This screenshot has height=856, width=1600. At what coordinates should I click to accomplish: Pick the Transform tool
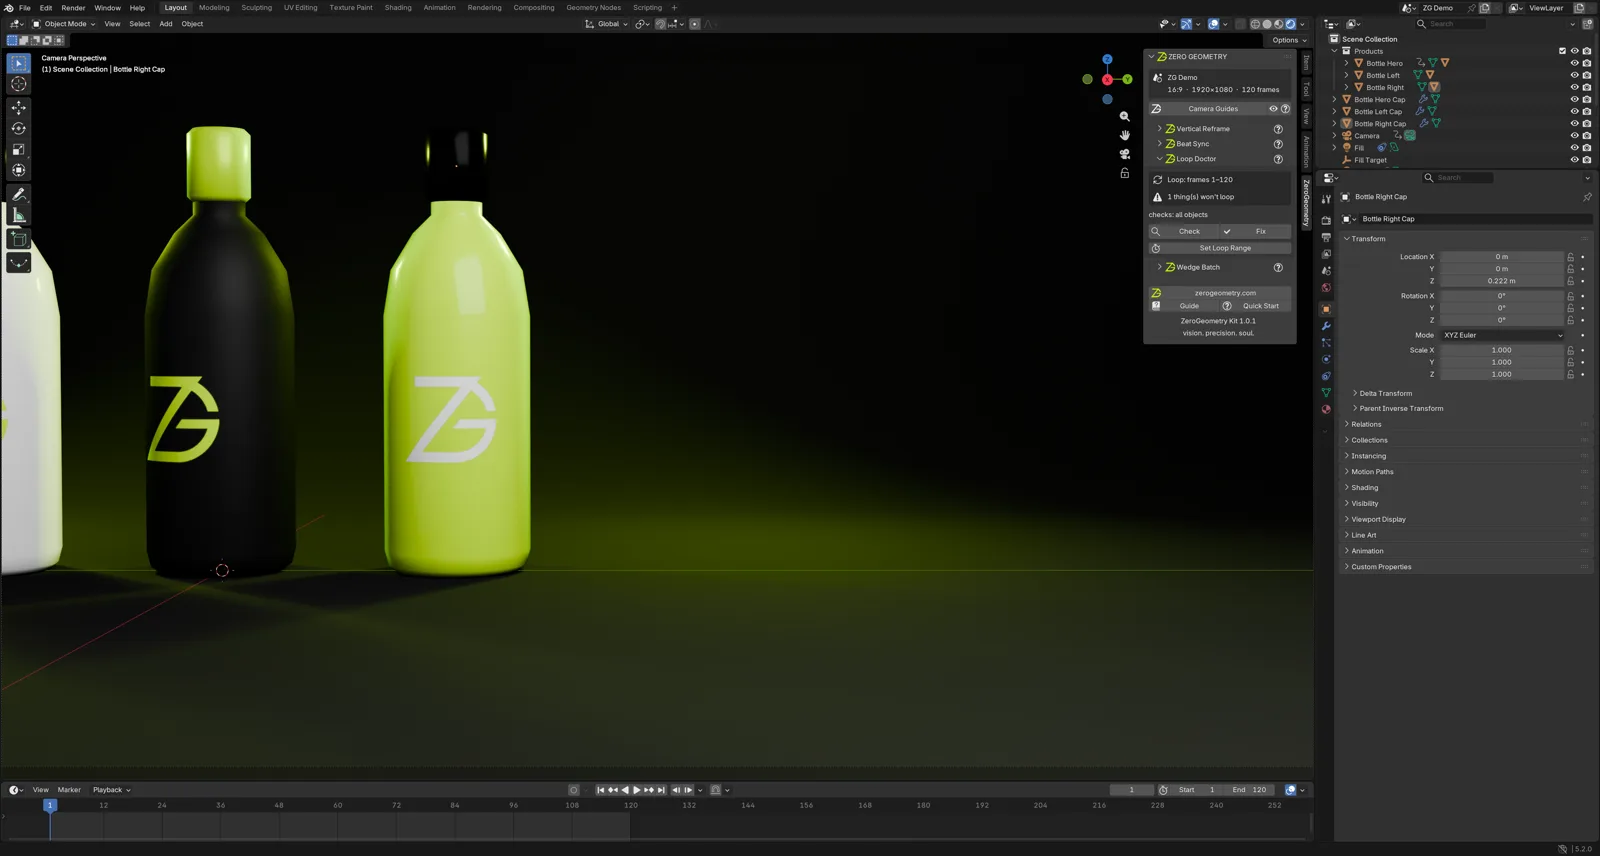pos(18,170)
